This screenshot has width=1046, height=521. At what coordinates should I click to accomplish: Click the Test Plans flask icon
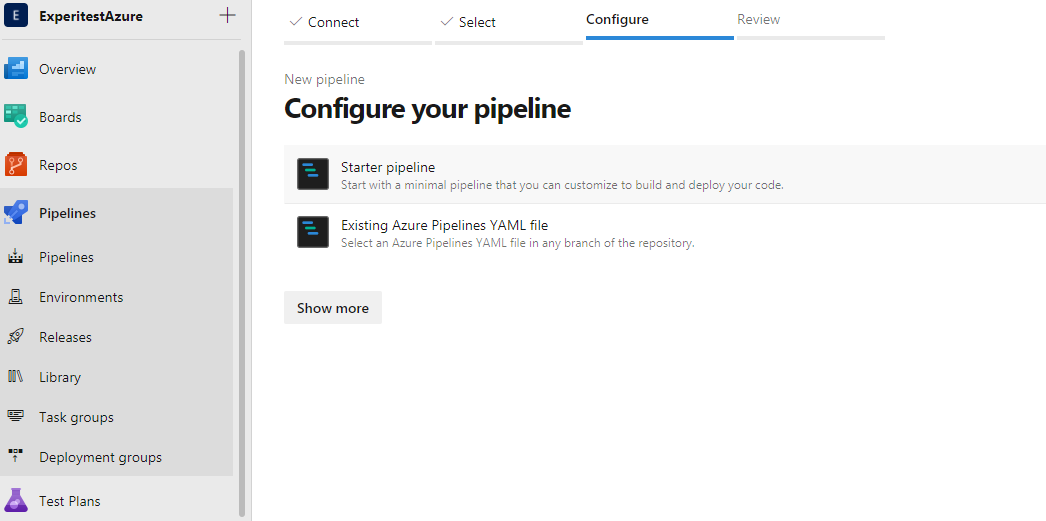pyautogui.click(x=16, y=500)
